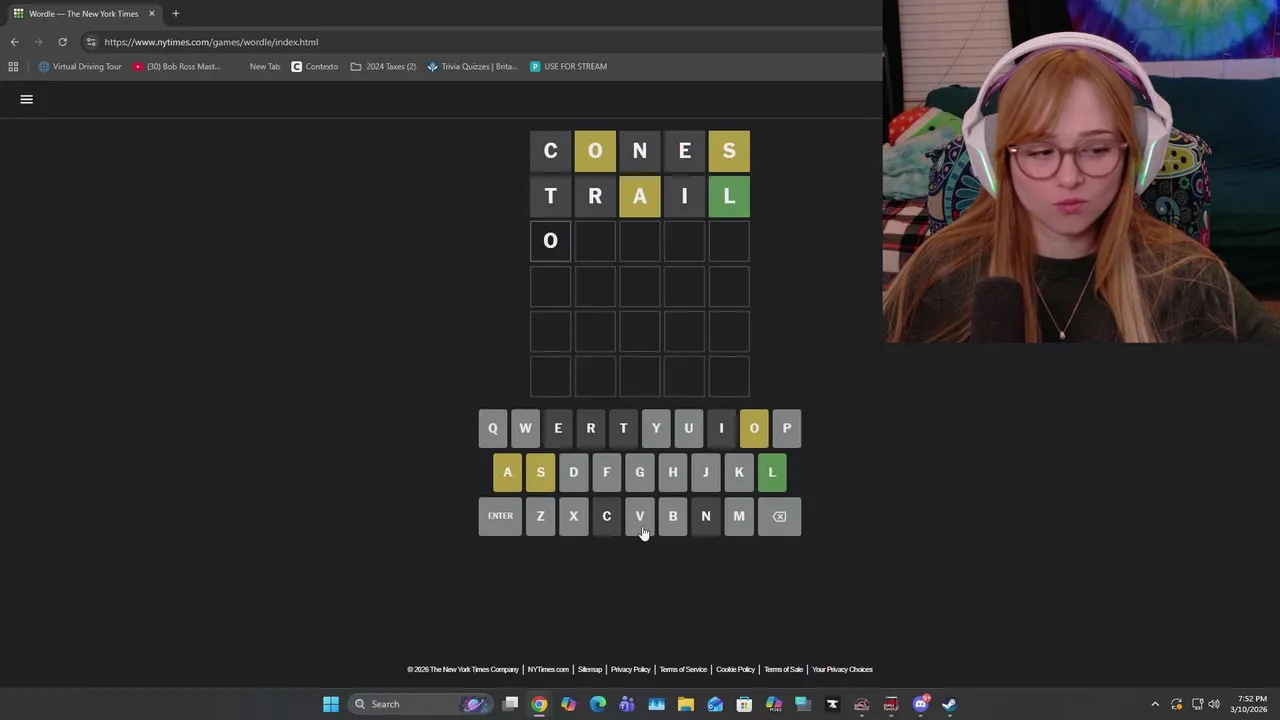The image size is (1280, 720).
Task: Open the Virtual Driving Tour bookmark
Action: tap(80, 67)
